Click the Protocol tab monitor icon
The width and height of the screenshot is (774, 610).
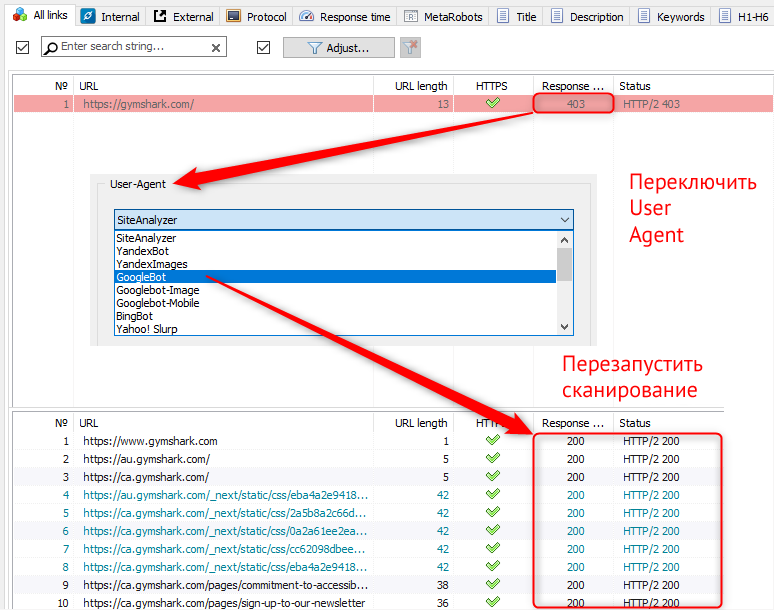233,16
